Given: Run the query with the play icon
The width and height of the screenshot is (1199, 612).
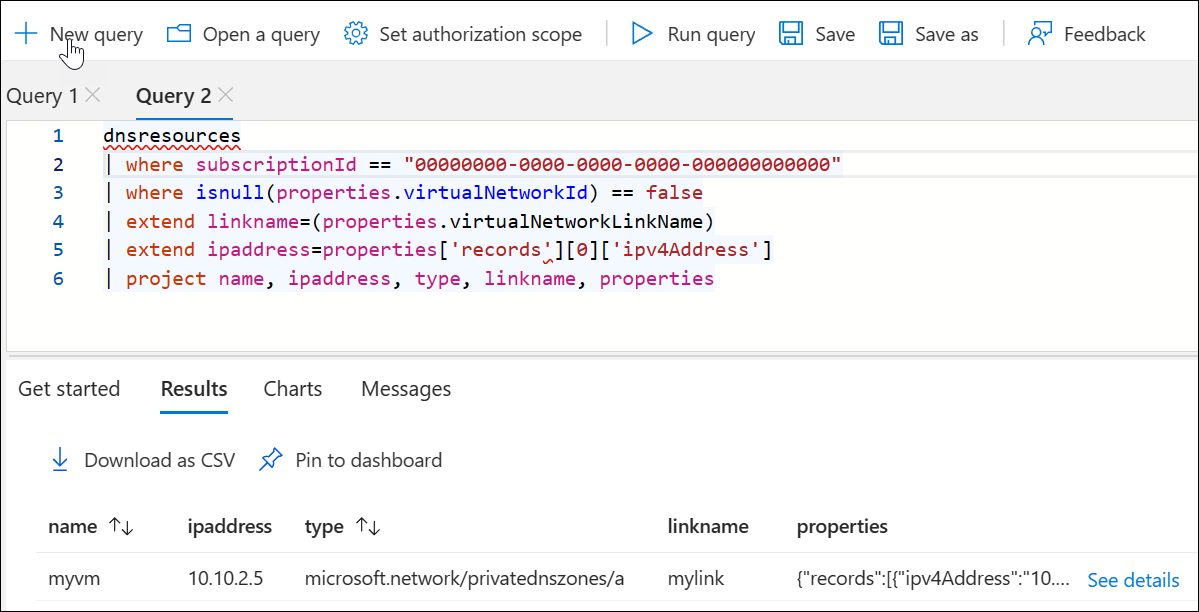Looking at the screenshot, I should [641, 34].
